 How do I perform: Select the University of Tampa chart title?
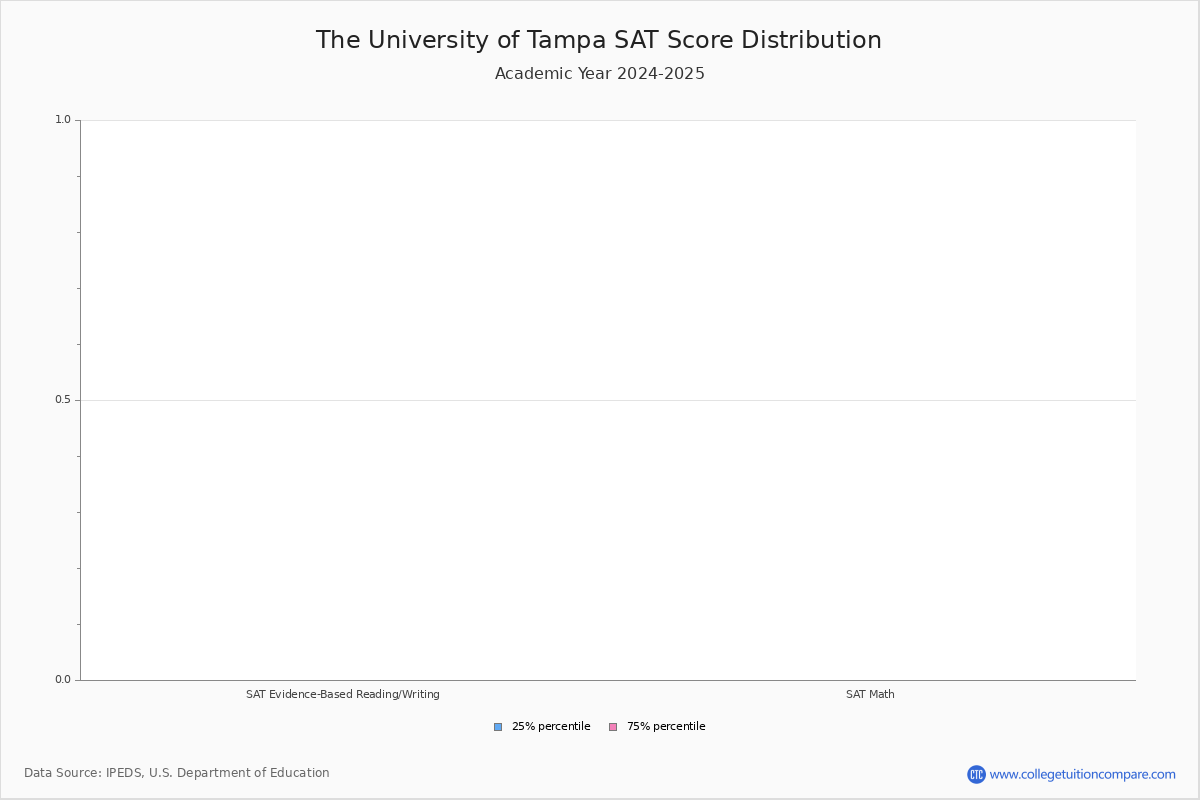coord(598,40)
